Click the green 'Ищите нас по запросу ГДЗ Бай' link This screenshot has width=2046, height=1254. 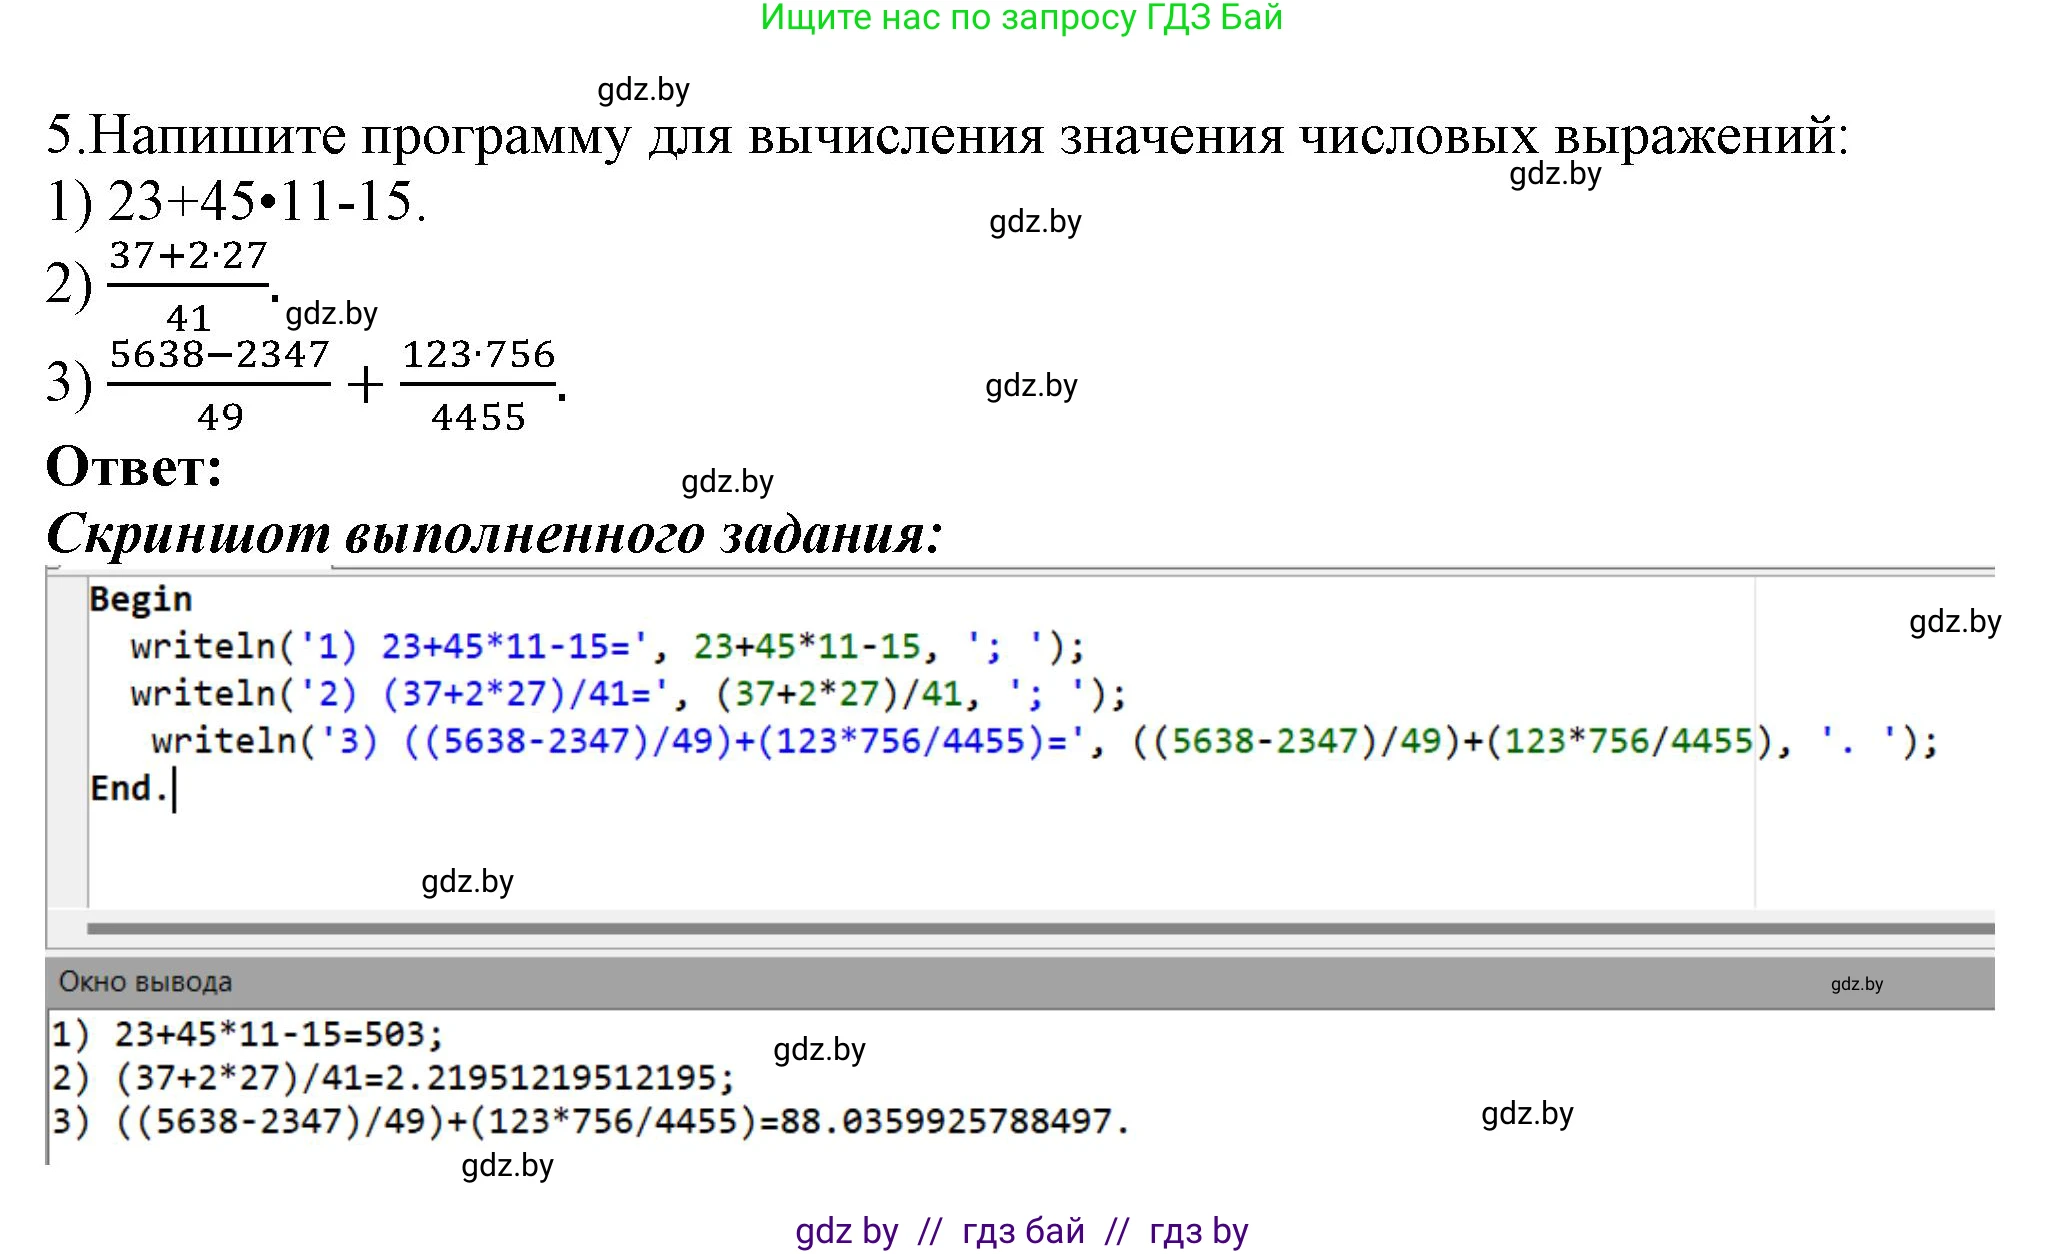[1022, 20]
